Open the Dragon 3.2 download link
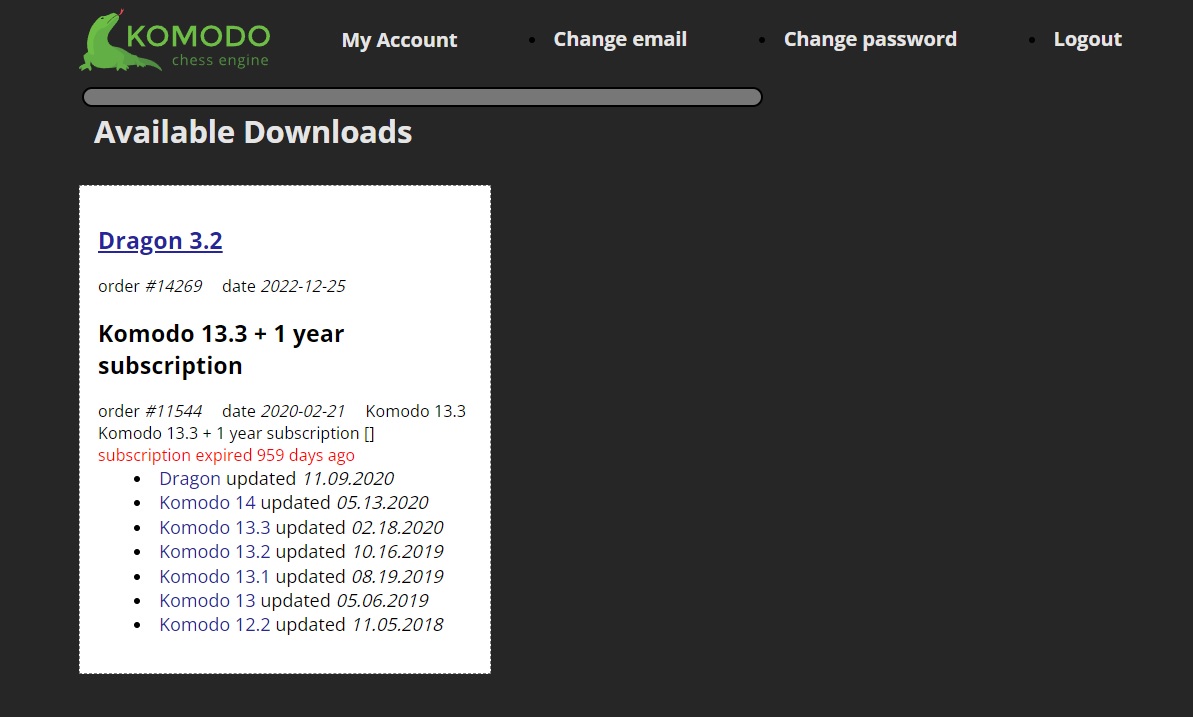The width and height of the screenshot is (1193, 717). click(x=161, y=241)
